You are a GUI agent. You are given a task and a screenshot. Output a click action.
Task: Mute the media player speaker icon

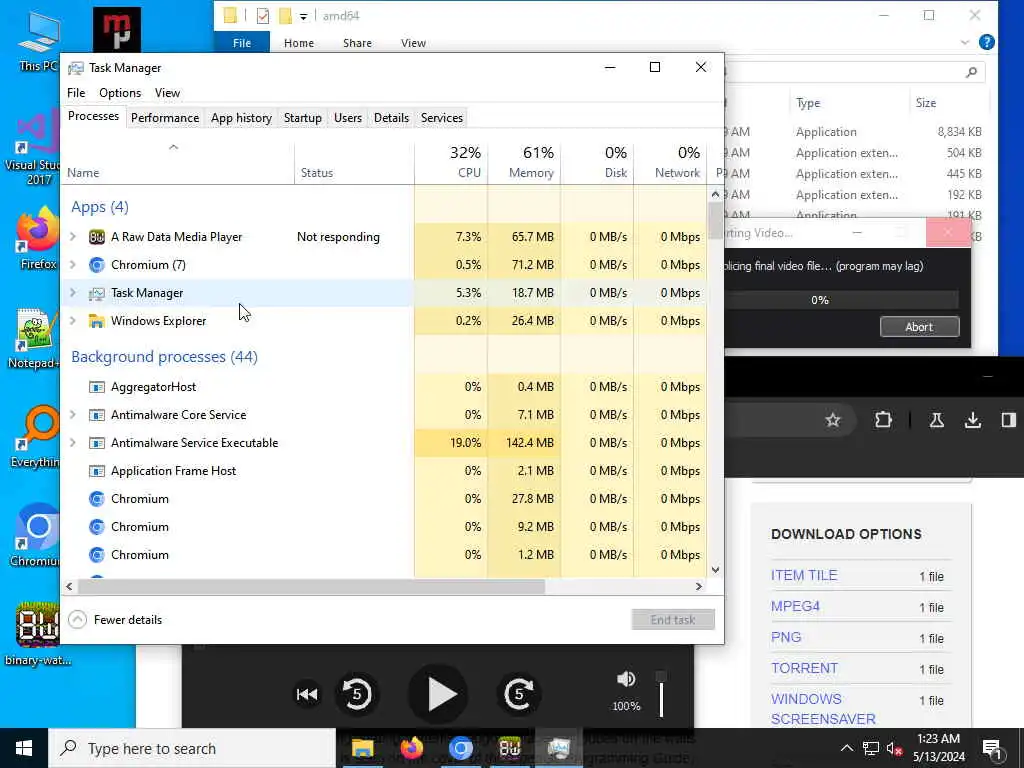click(626, 680)
